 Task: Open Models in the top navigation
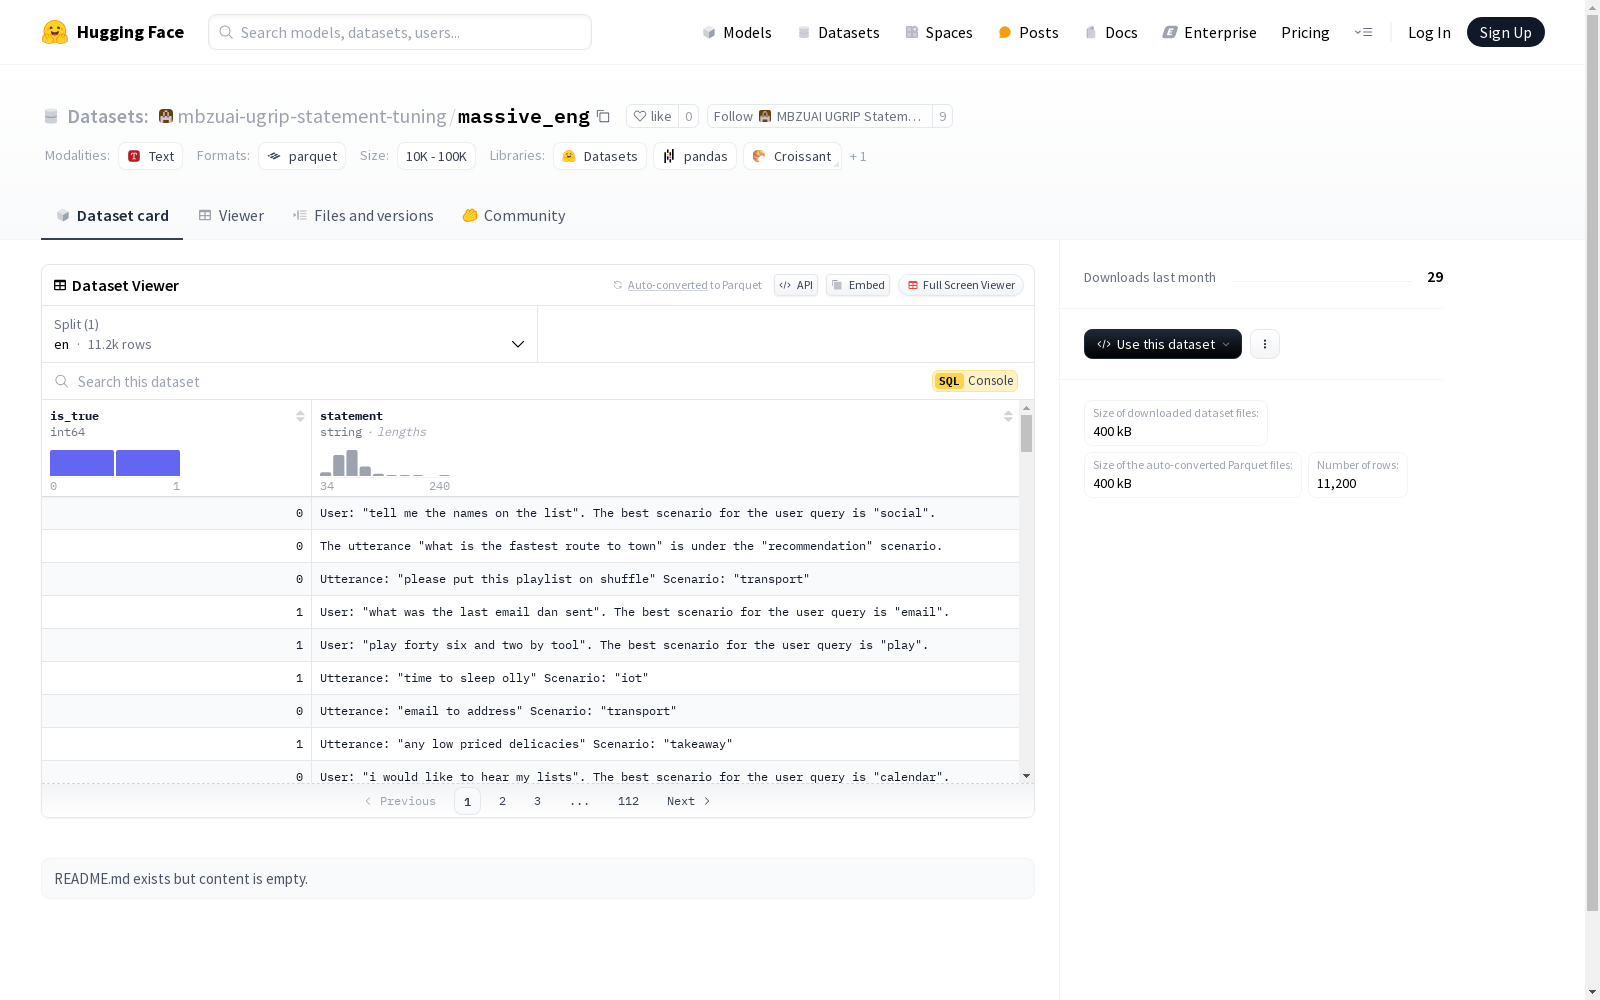737,32
